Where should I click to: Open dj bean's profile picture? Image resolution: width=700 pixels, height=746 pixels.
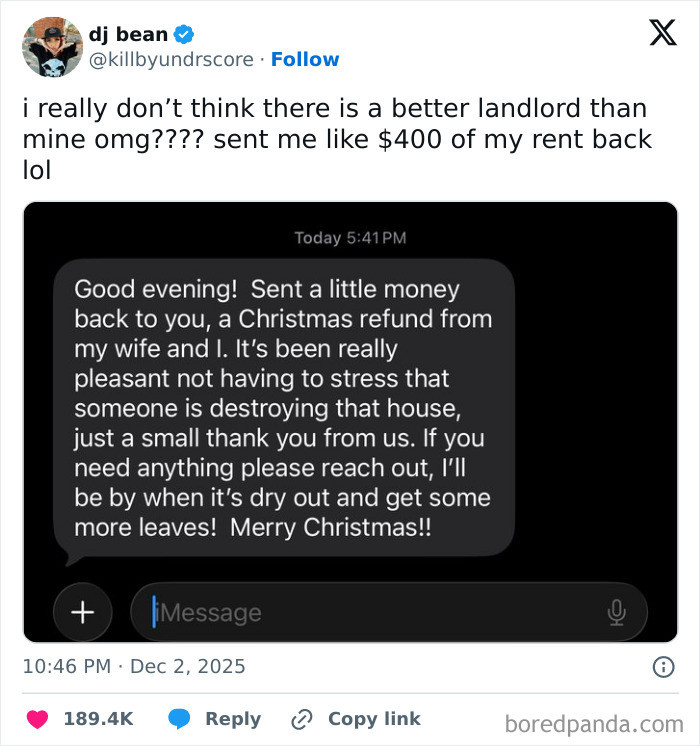click(x=51, y=47)
